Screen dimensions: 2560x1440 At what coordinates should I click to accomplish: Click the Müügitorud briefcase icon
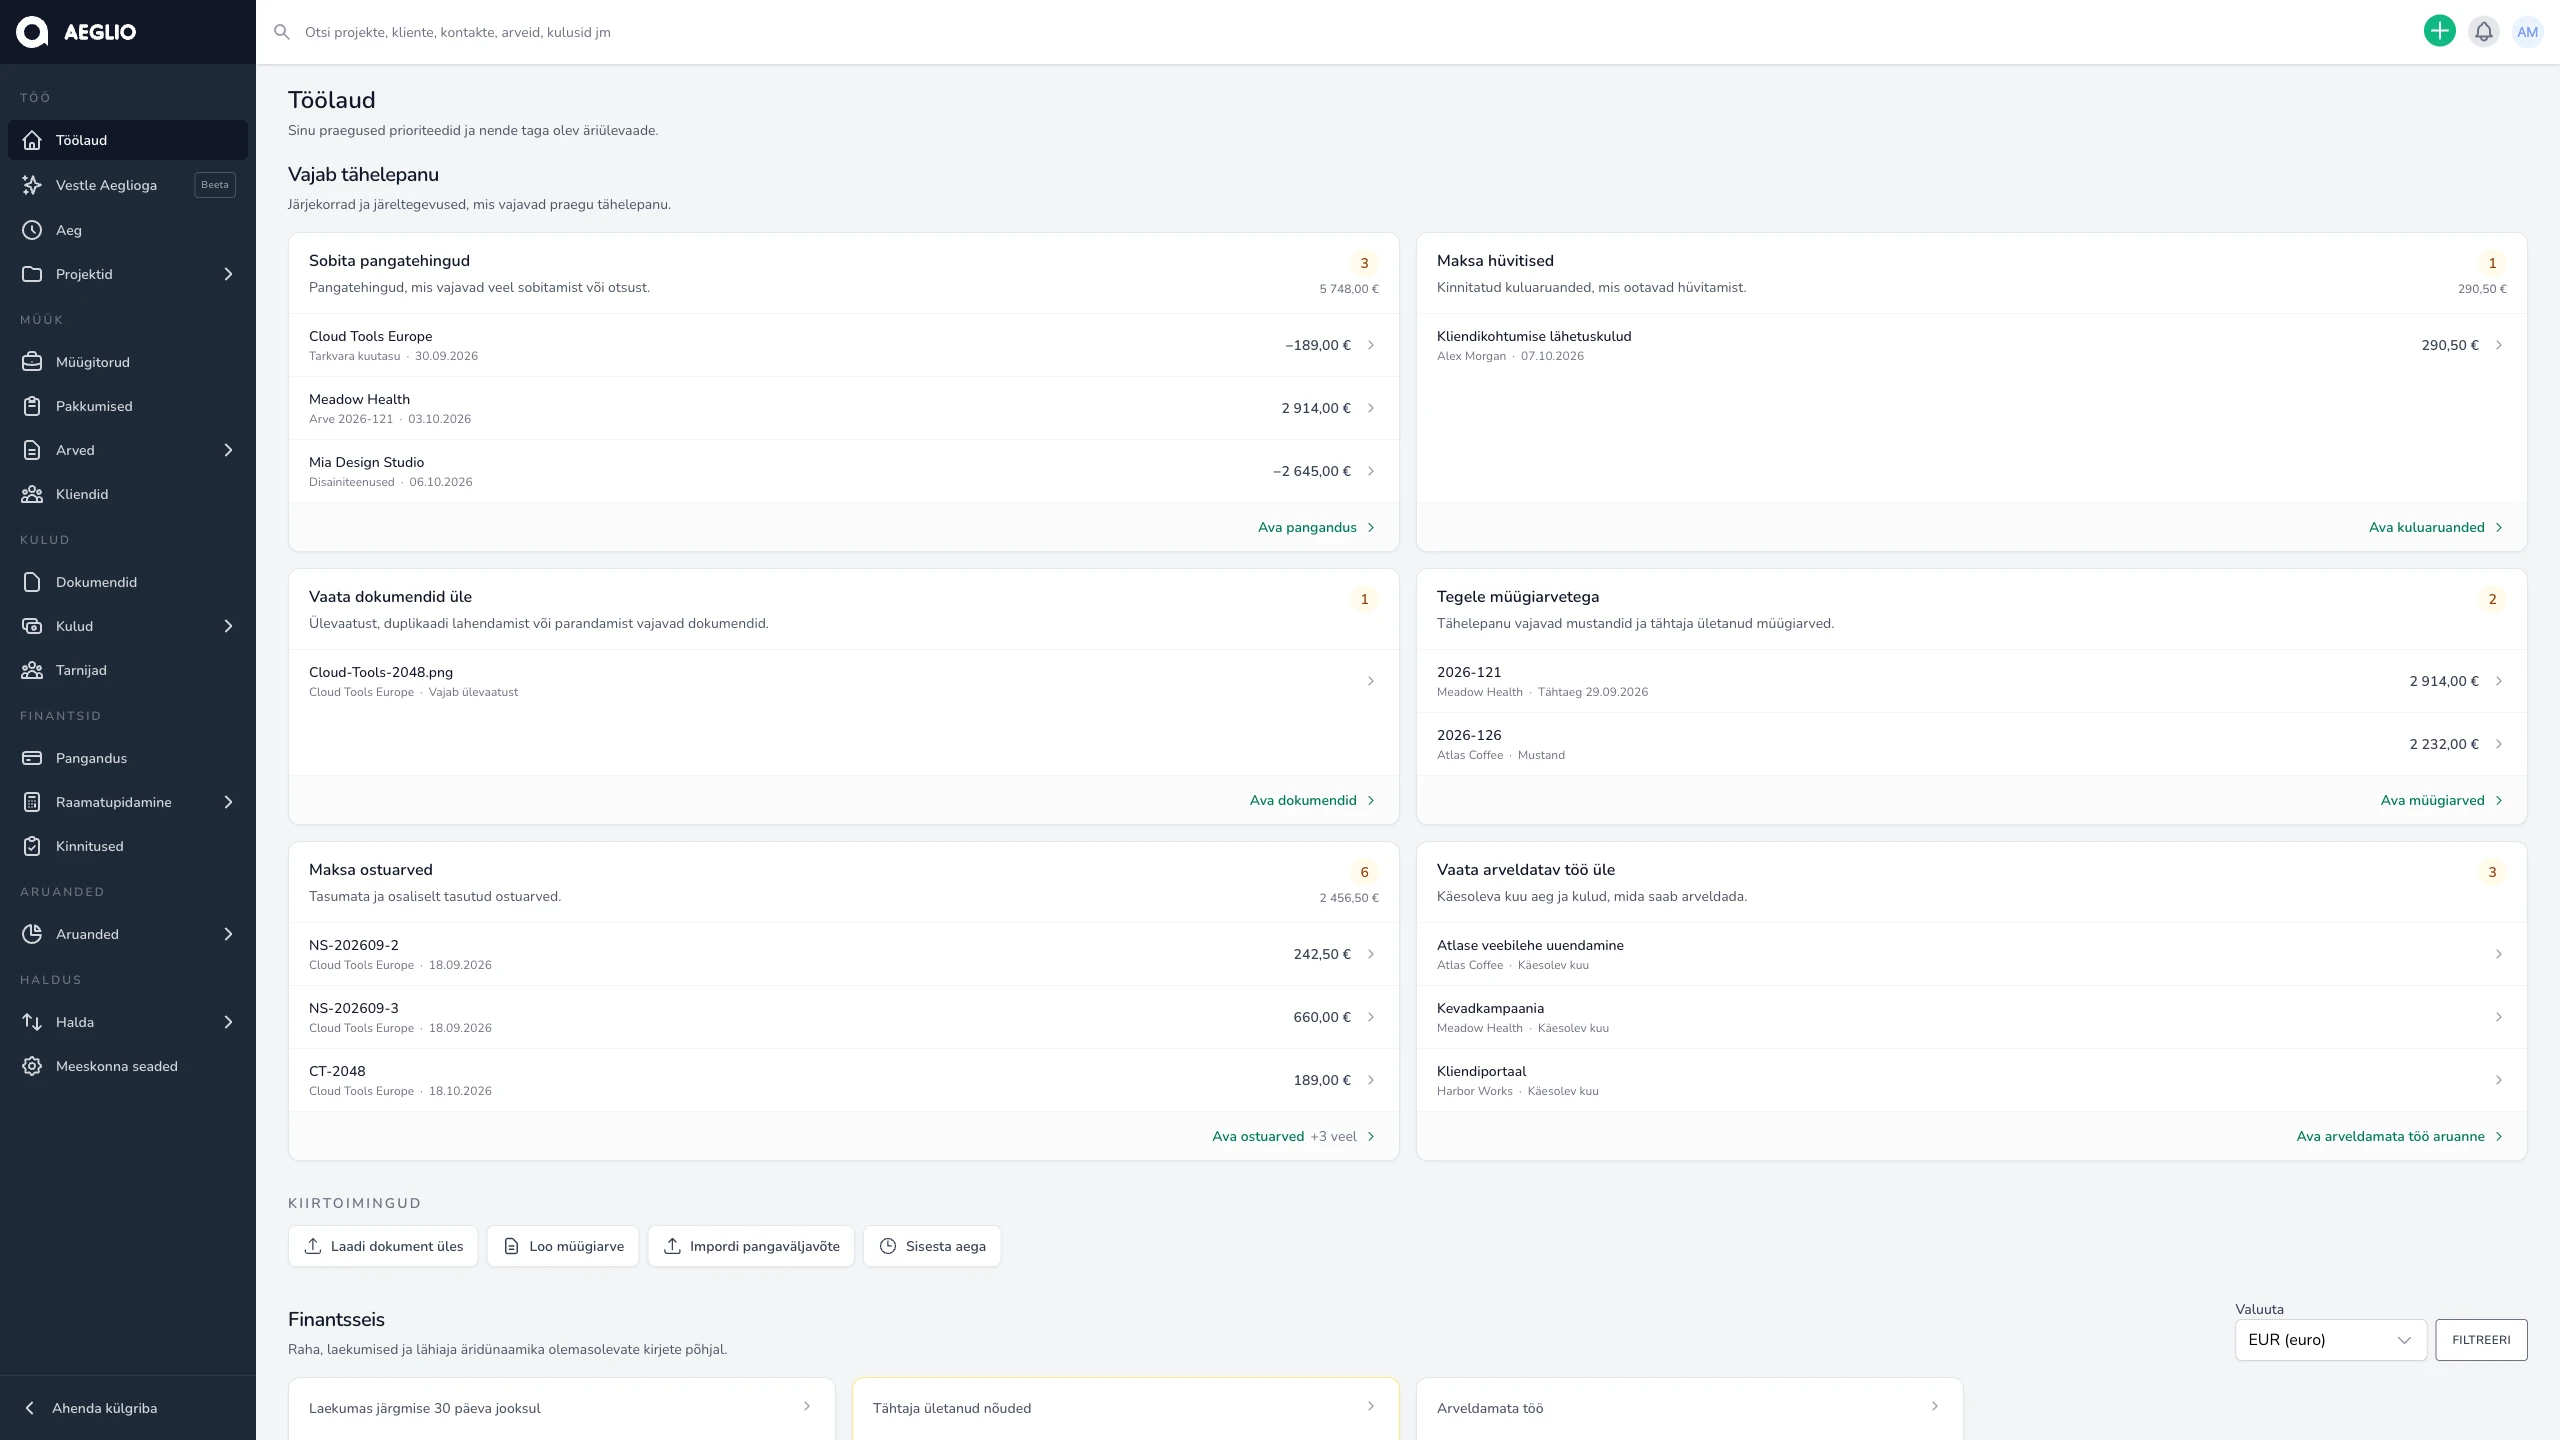(x=32, y=362)
